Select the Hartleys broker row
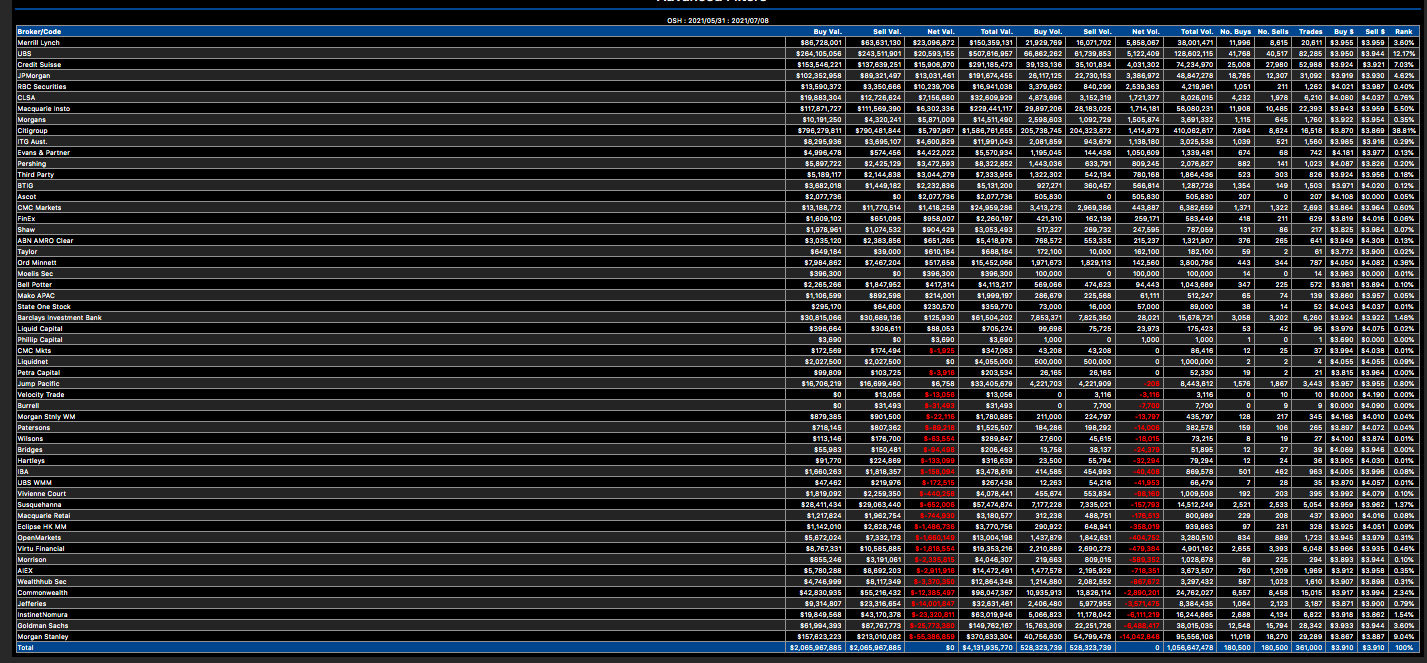This screenshot has height=663, width=1427. tap(717, 461)
